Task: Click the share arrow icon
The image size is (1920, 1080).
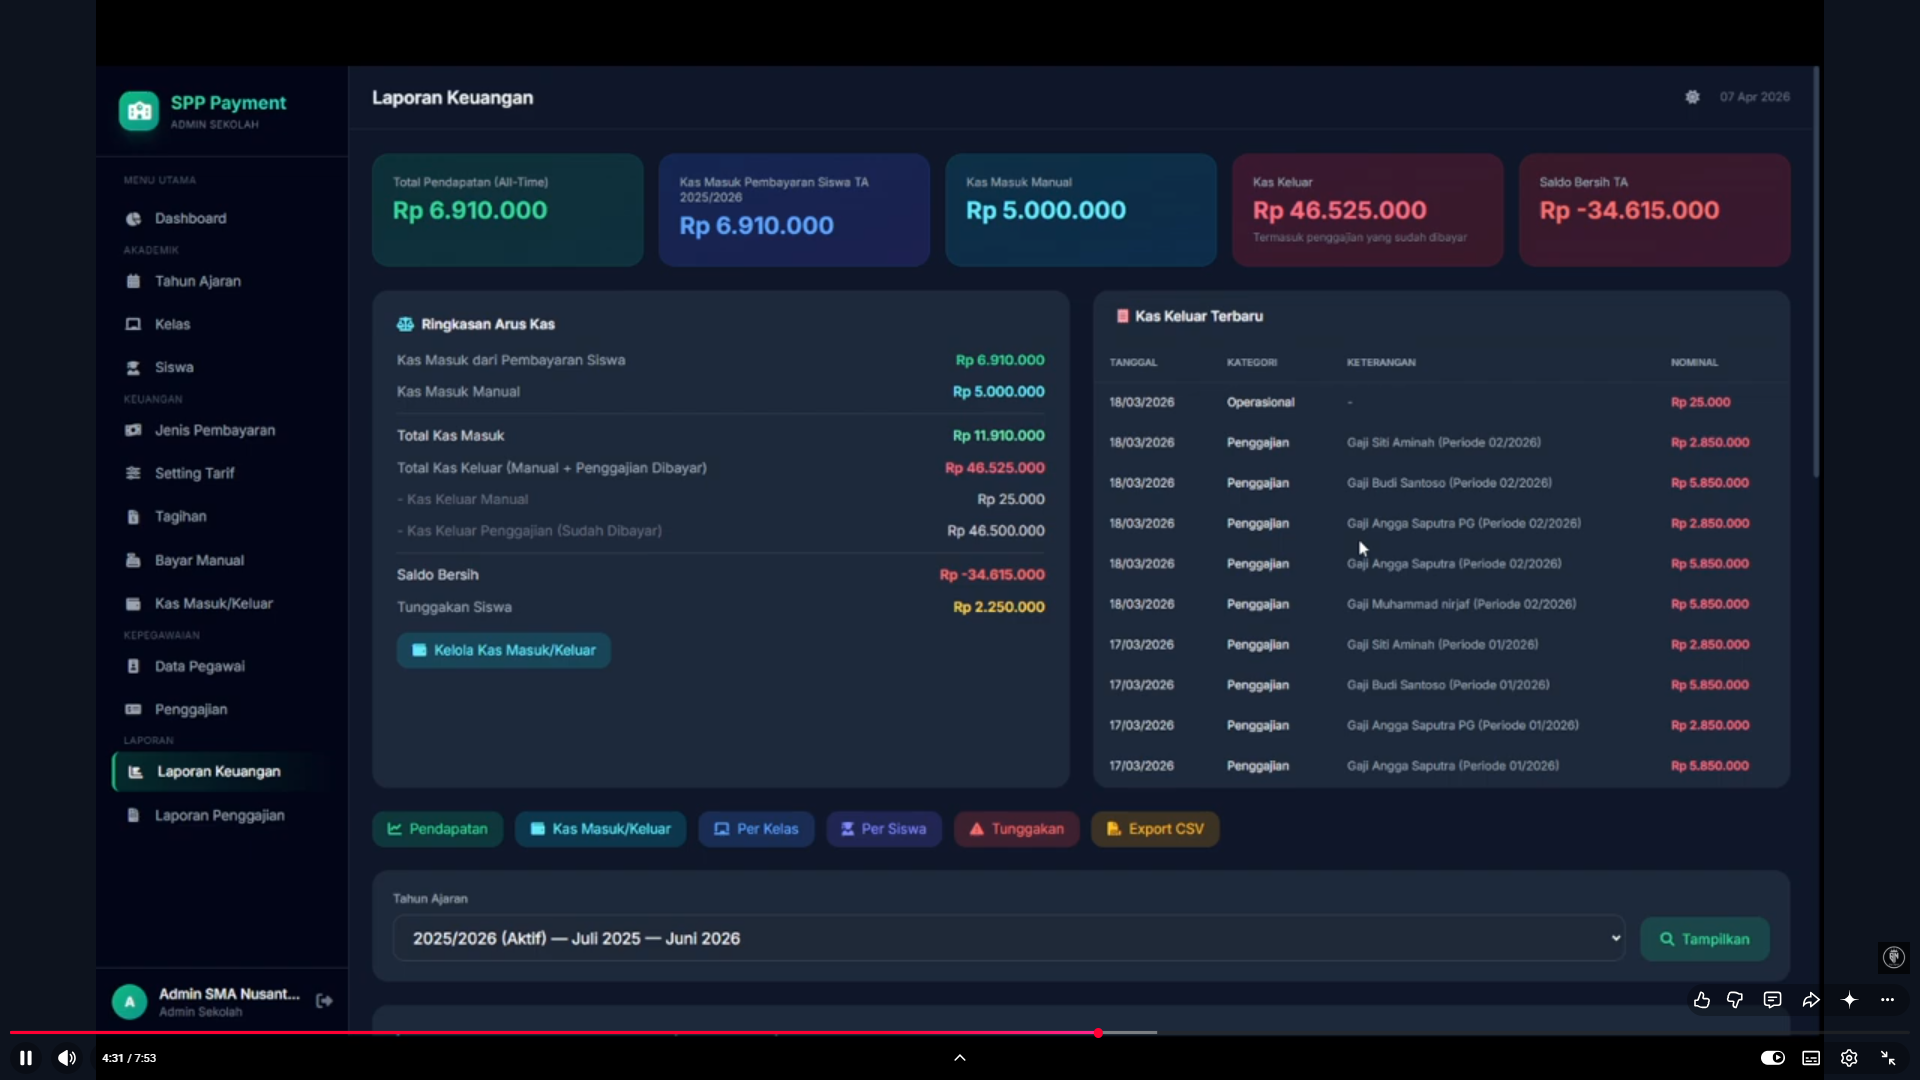Action: coord(1811,1000)
